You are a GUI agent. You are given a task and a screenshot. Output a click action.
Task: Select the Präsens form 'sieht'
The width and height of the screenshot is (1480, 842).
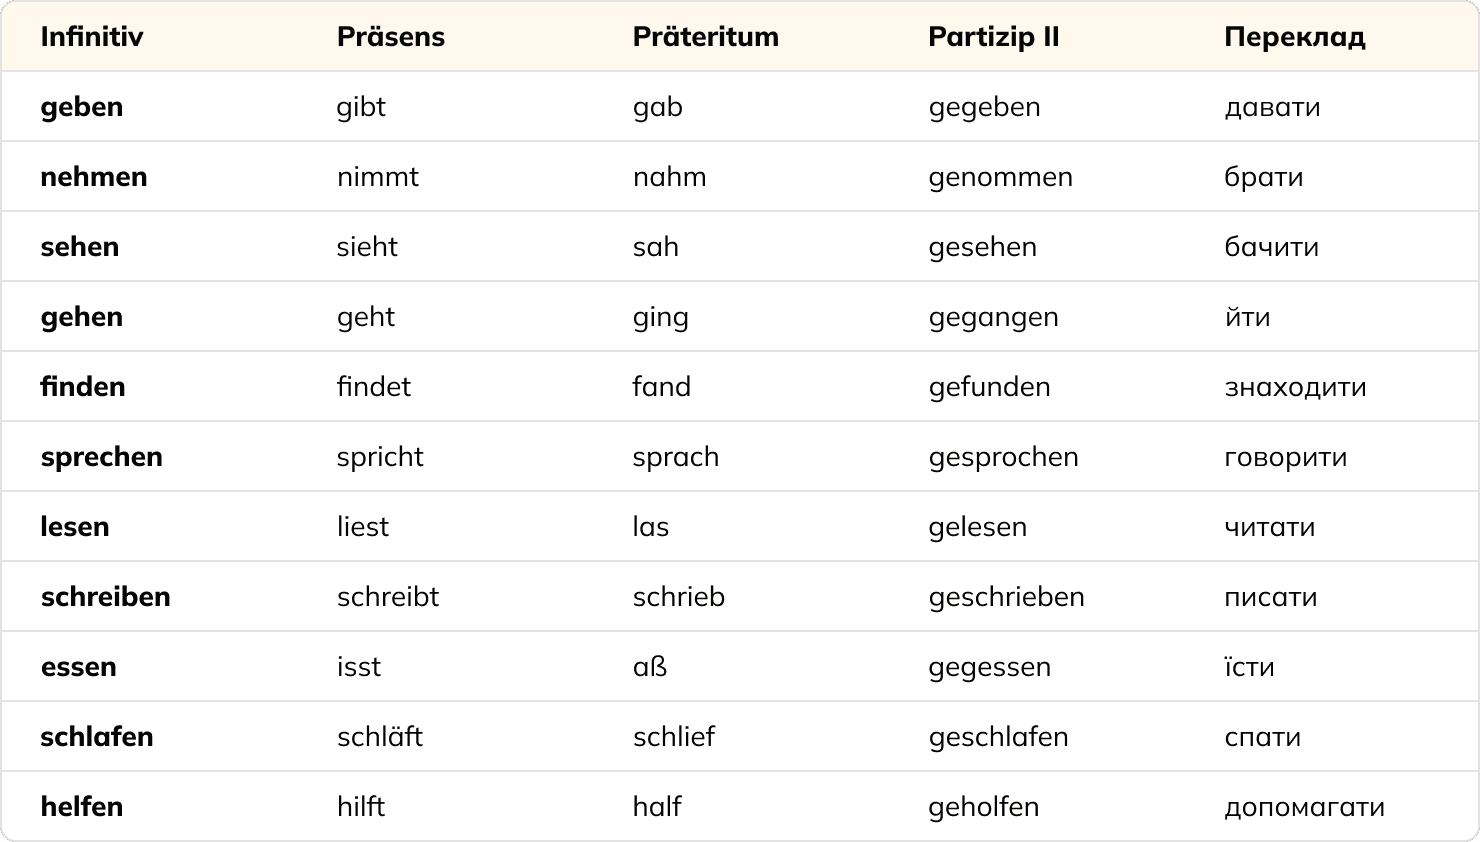367,247
